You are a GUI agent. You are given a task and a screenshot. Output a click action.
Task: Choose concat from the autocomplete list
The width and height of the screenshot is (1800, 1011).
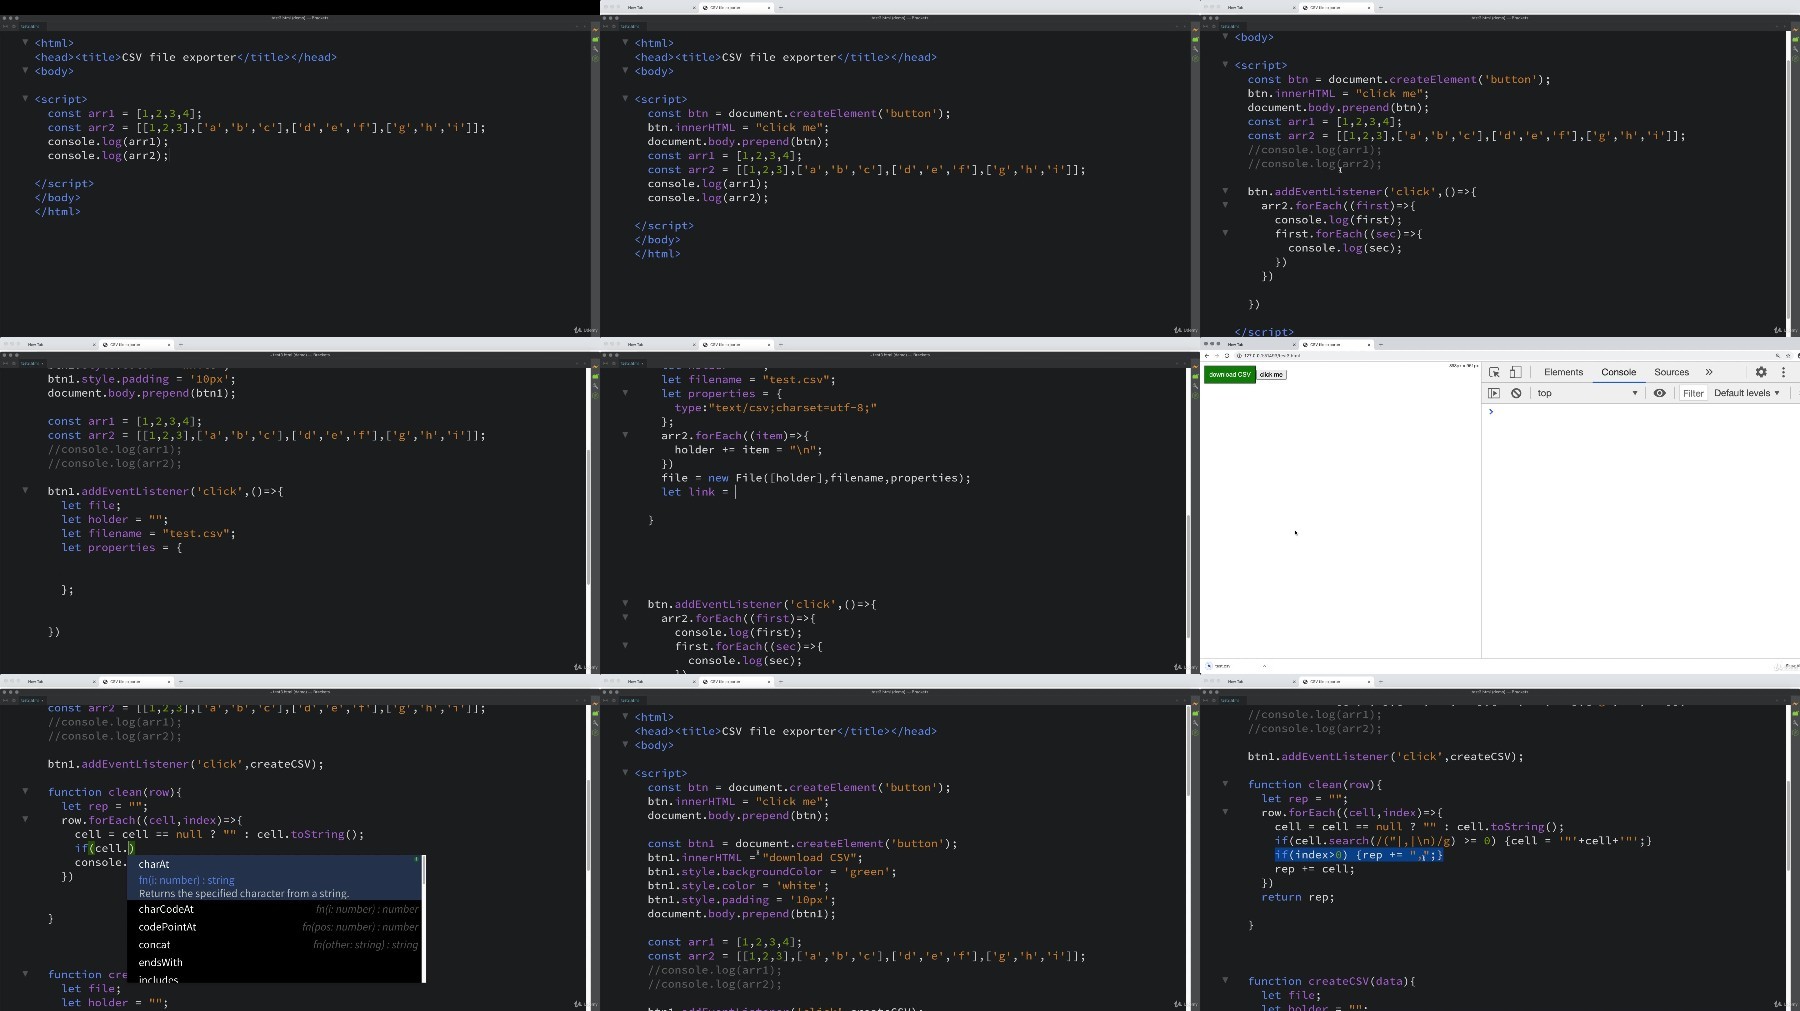click(275, 945)
